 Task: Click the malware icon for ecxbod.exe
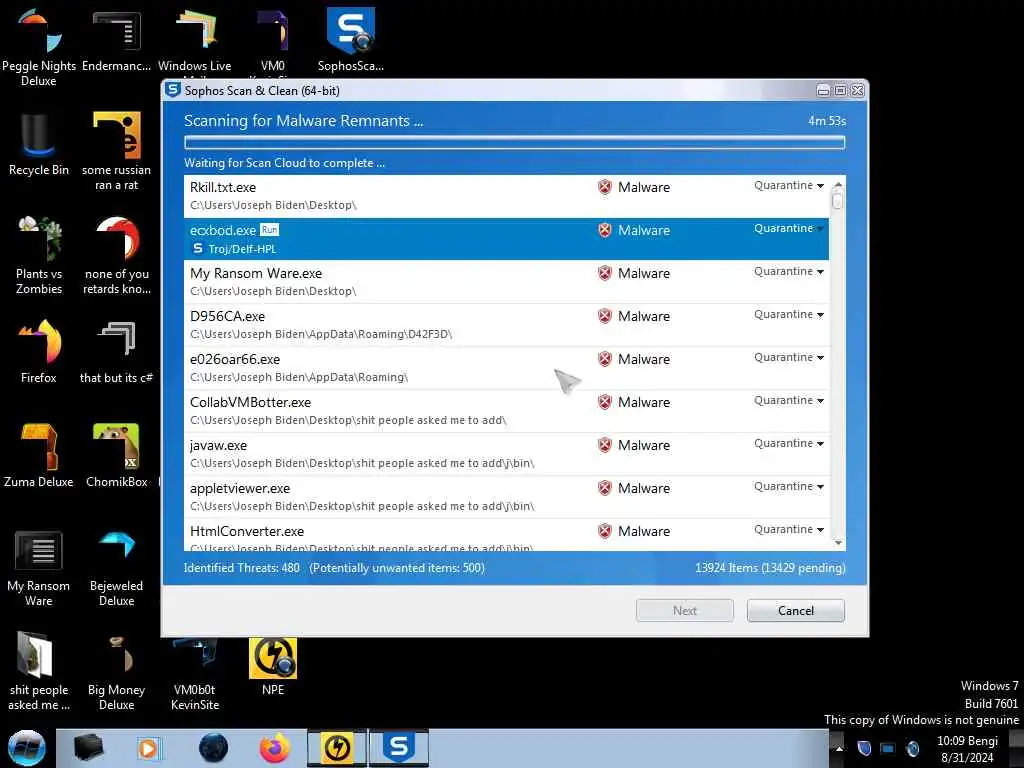605,231
